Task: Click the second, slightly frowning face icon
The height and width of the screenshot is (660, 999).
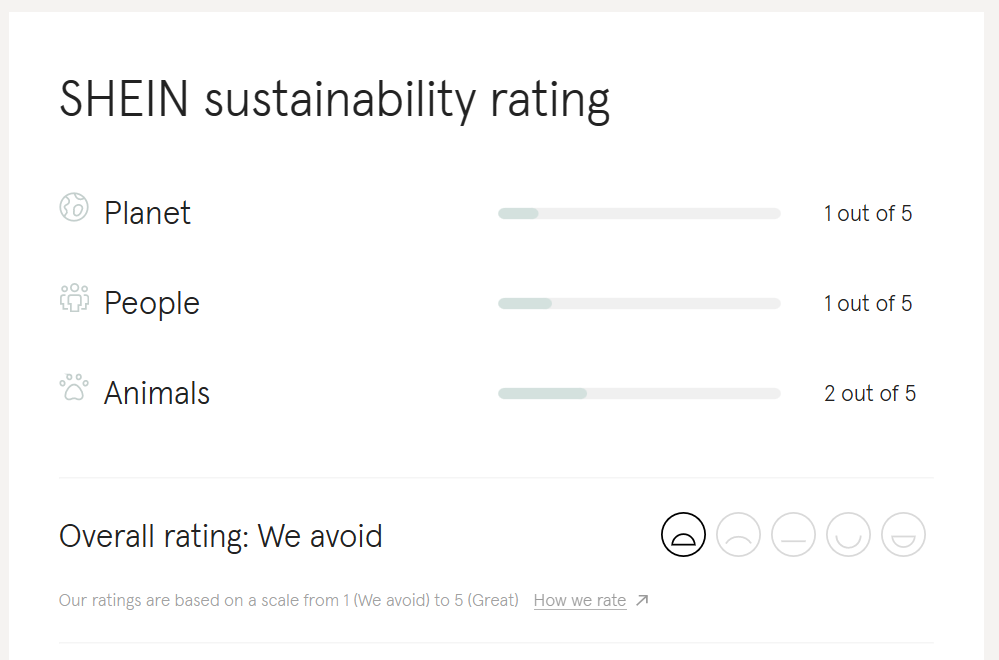Action: [738, 534]
